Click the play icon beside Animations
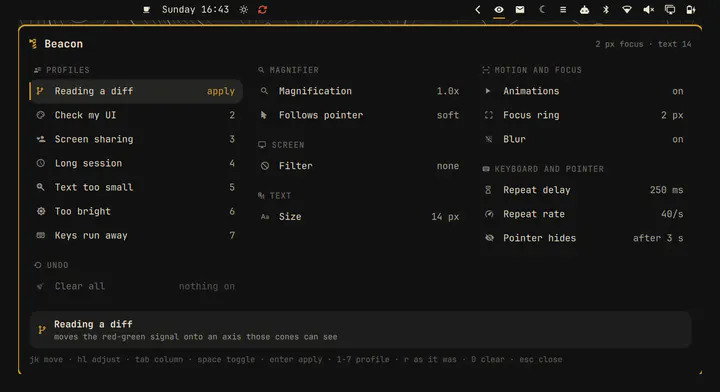This screenshot has width=720, height=392. tap(488, 91)
